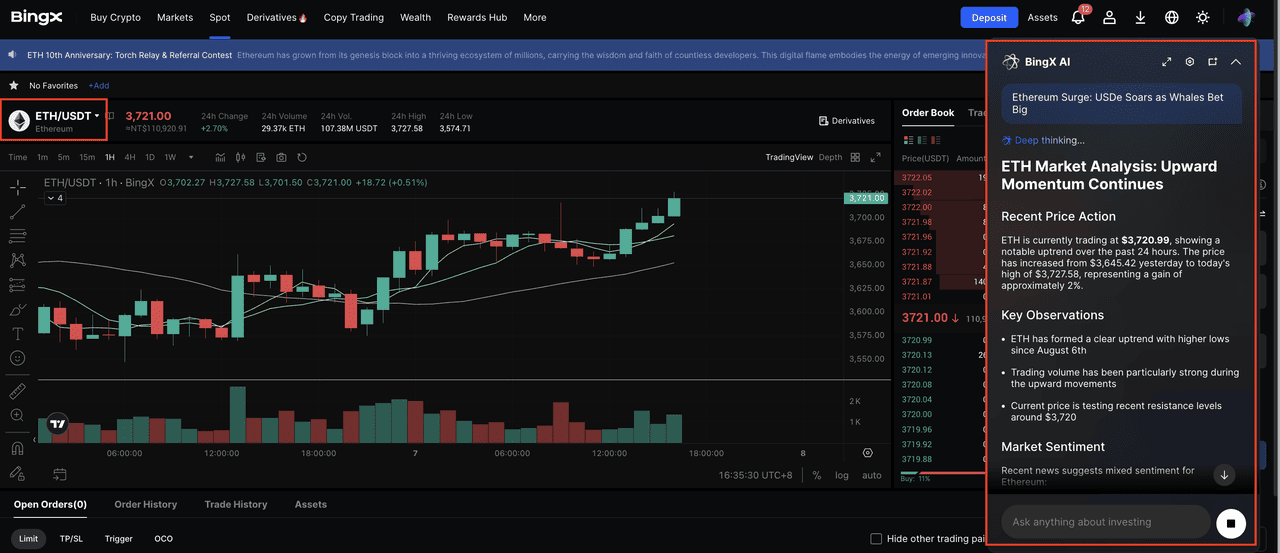This screenshot has height=553, width=1280.
Task: Open chart settings edit icon
Action: pos(260,157)
